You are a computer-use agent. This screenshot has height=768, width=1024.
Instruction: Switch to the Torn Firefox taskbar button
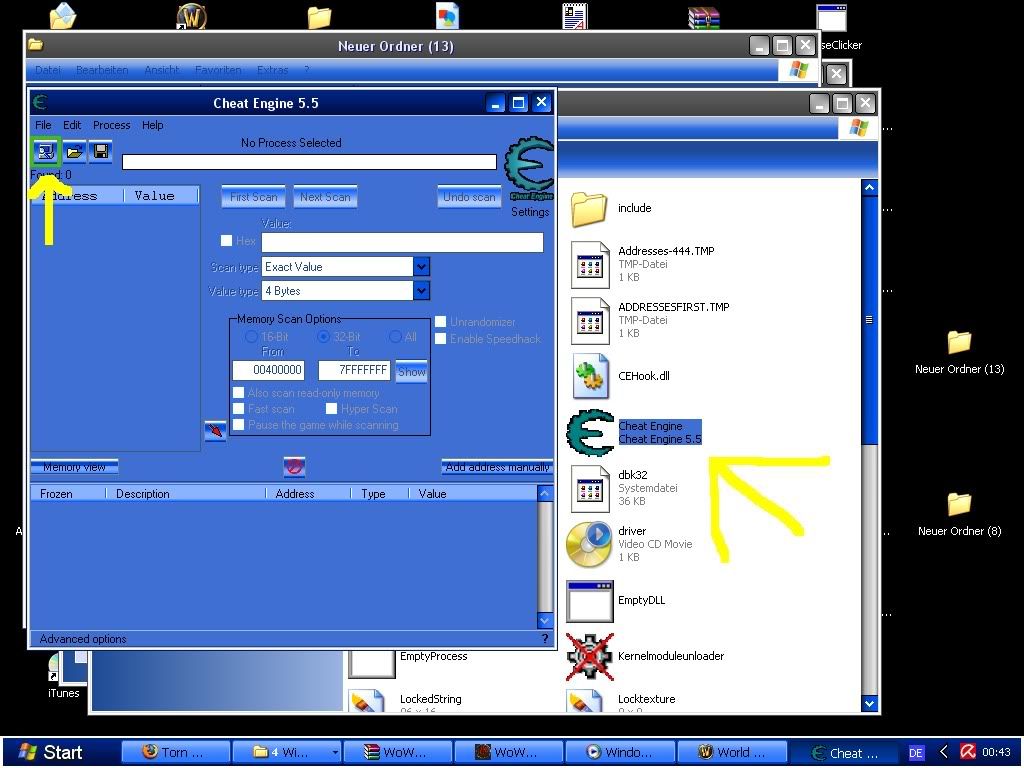click(x=176, y=752)
